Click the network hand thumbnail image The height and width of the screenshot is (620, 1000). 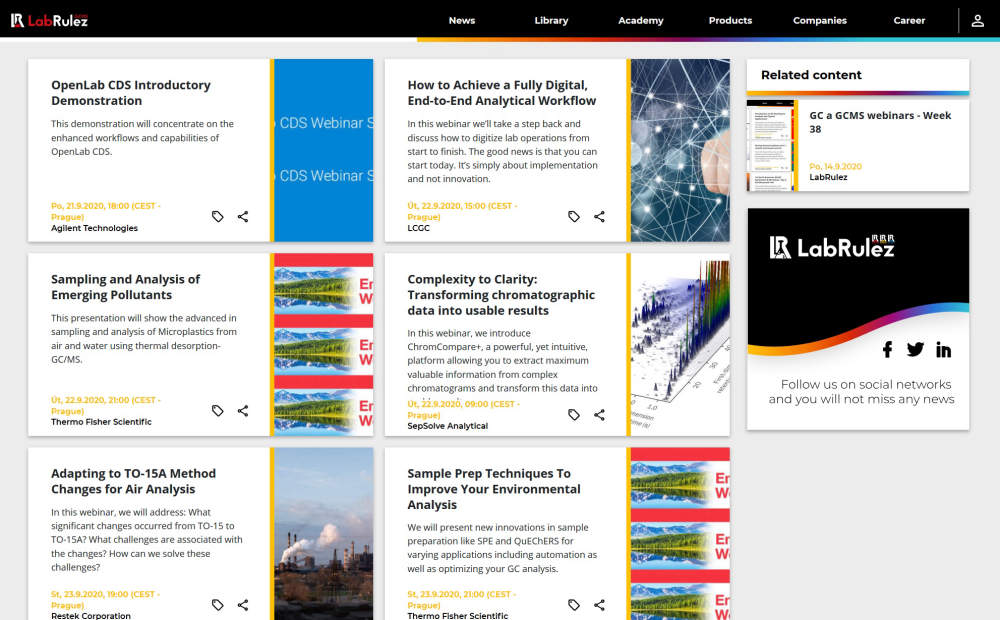680,150
